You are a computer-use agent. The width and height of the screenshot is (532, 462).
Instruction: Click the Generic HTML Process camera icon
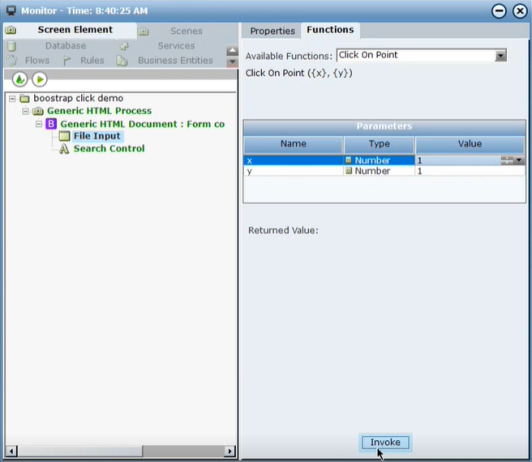point(38,111)
